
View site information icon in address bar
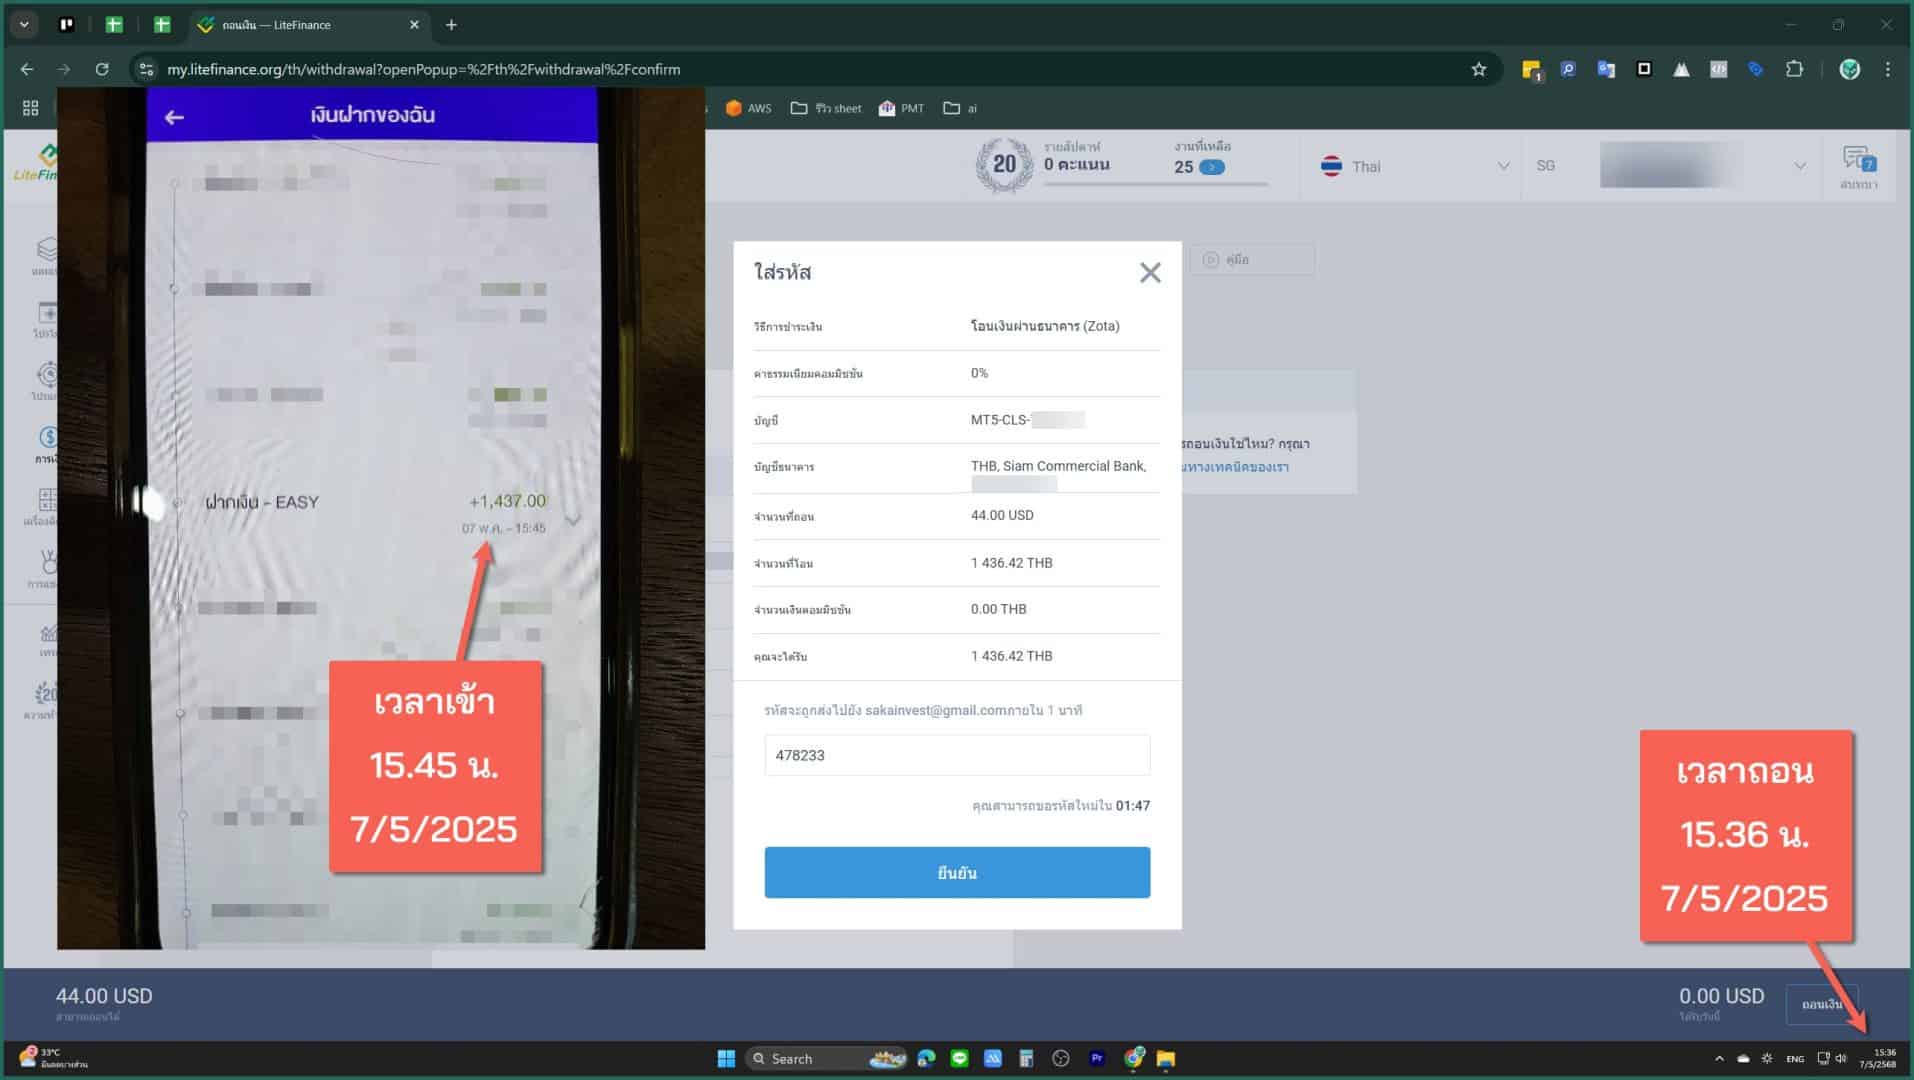(x=146, y=69)
